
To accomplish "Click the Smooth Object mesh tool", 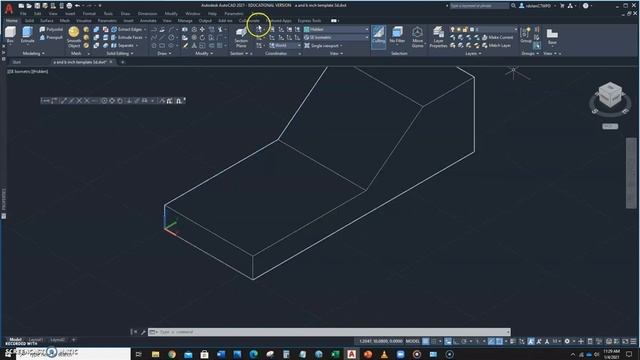I will pyautogui.click(x=74, y=37).
